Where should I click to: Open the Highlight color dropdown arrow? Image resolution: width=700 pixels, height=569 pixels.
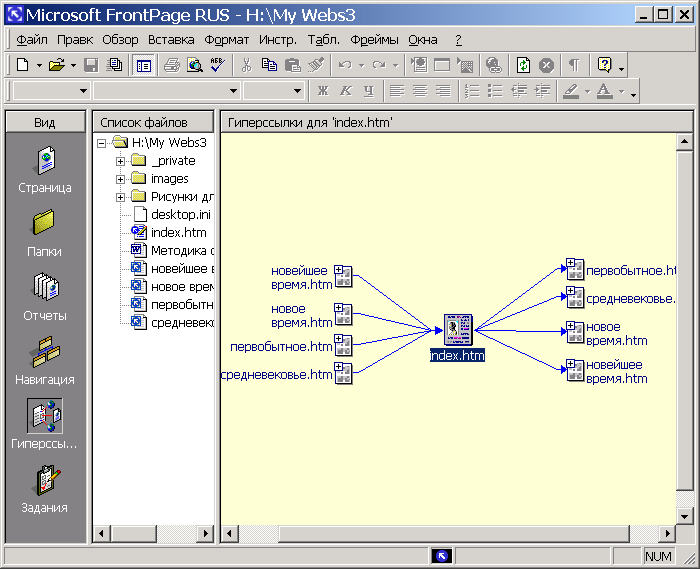(x=588, y=91)
